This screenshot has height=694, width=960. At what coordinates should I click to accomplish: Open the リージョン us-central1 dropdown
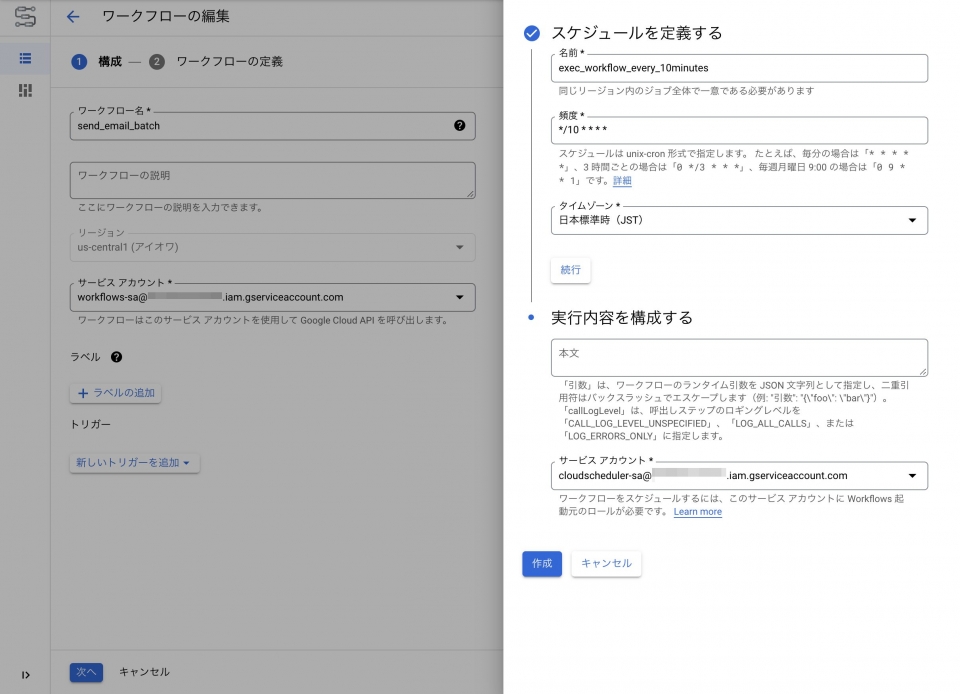click(272, 247)
